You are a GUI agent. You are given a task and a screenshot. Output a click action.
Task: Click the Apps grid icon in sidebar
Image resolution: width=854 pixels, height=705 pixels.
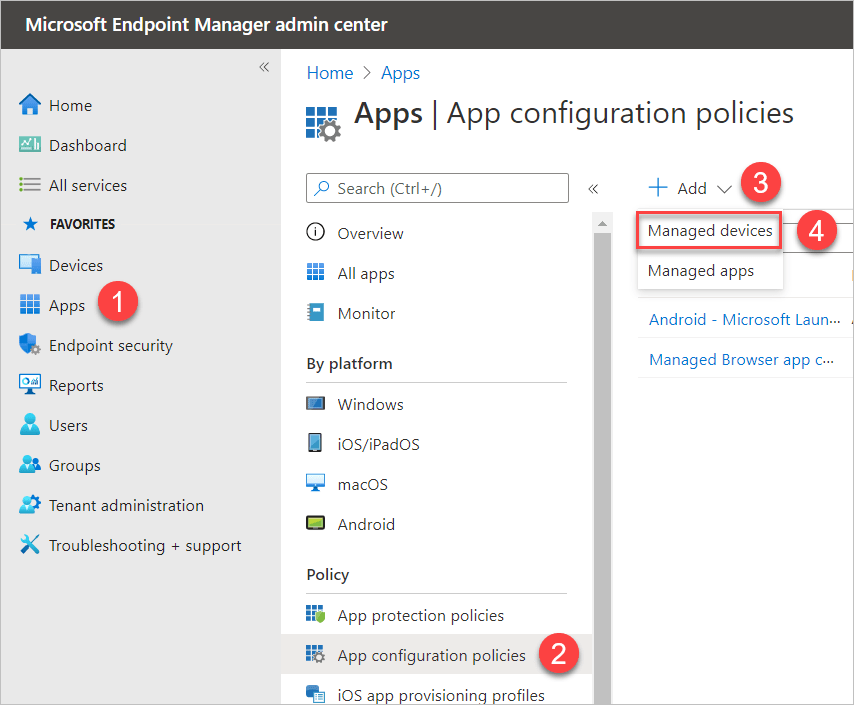[29, 305]
